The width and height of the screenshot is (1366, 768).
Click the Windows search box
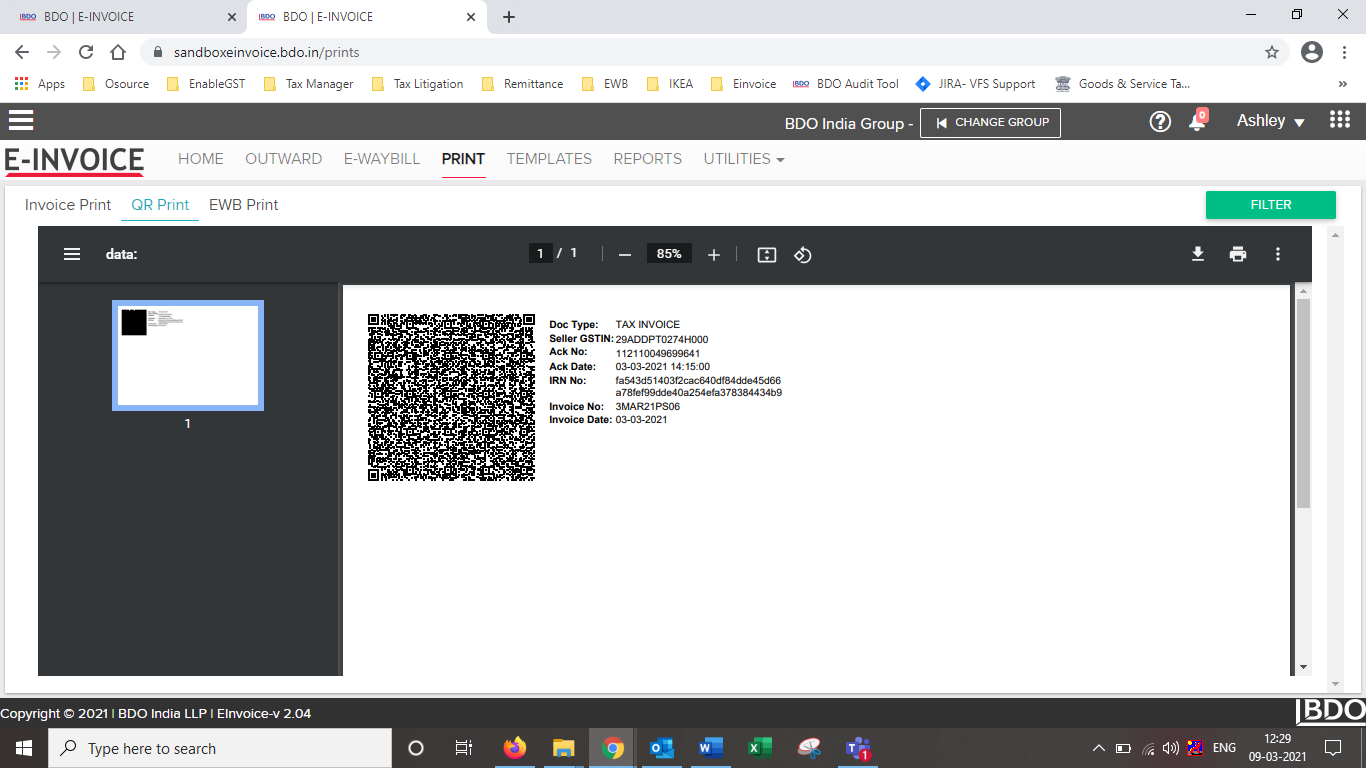[219, 748]
